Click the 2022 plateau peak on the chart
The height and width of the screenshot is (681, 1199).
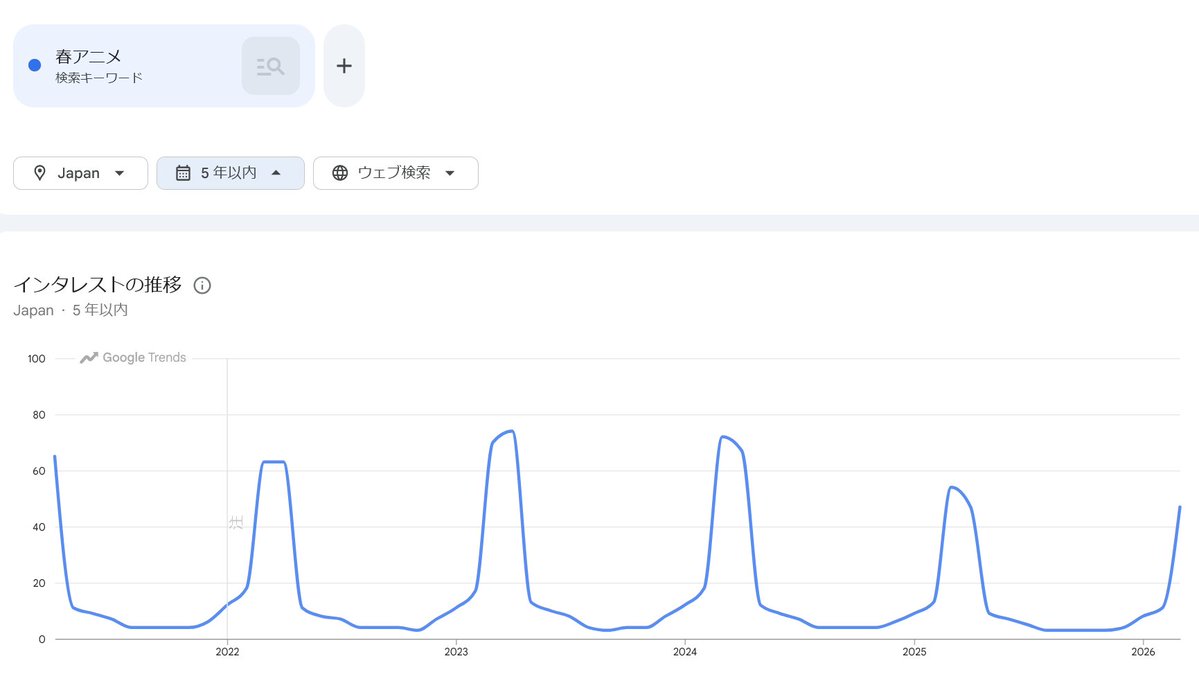point(273,462)
